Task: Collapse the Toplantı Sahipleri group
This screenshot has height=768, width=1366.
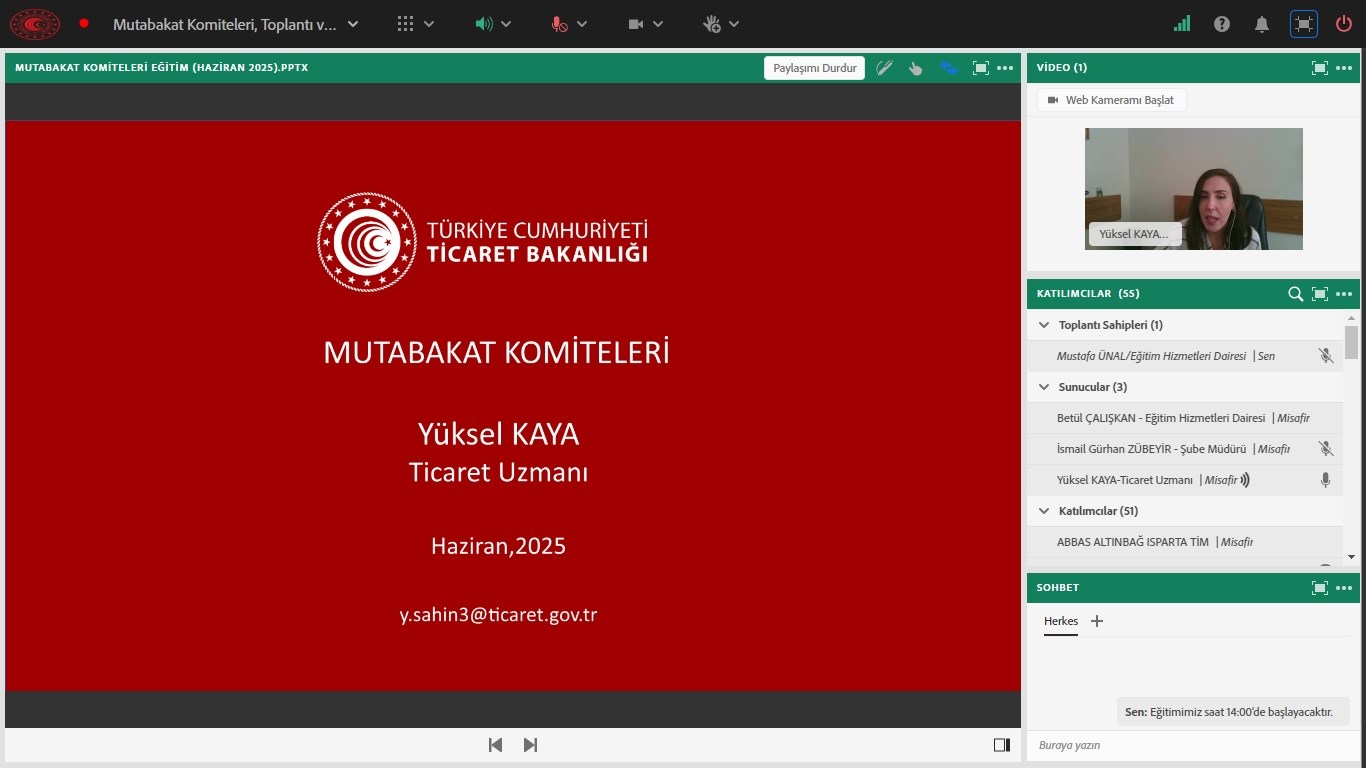Action: tap(1044, 325)
